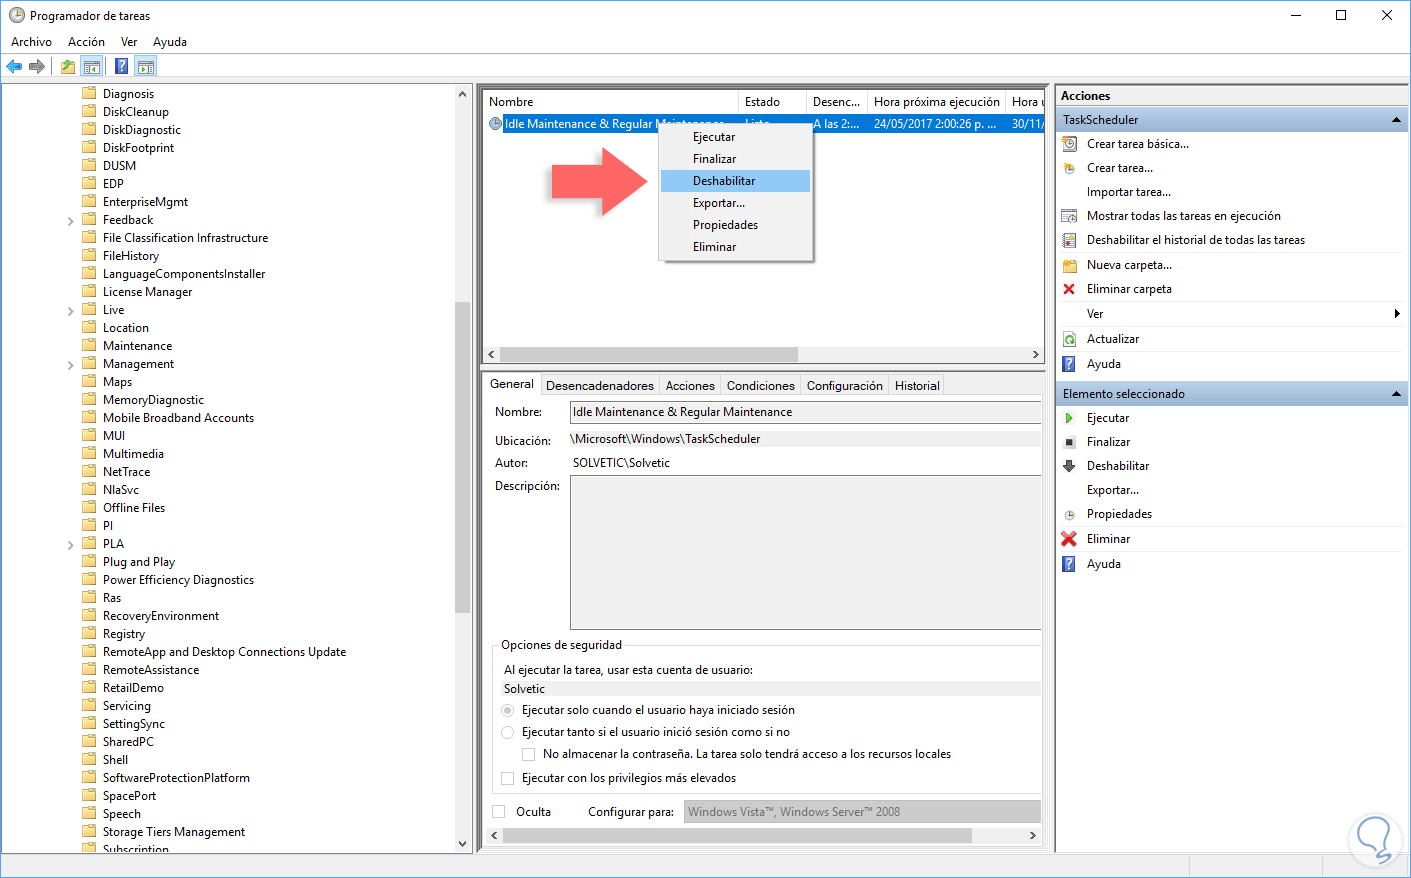Click the Finalizar stop icon in Acciones pane
The image size is (1411, 878).
pos(1069,442)
